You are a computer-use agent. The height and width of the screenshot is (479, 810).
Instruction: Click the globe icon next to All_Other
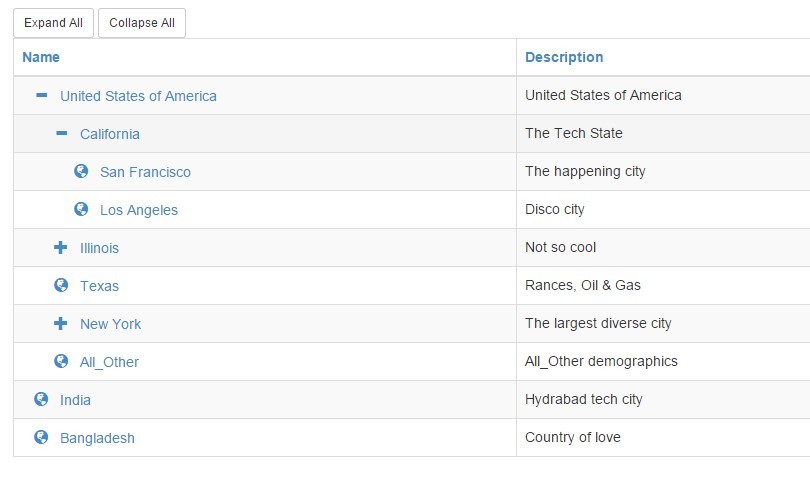[61, 361]
